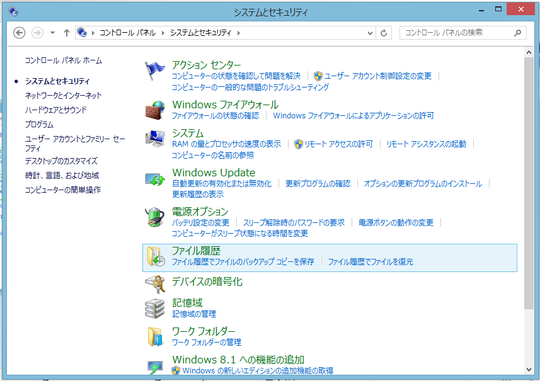The width and height of the screenshot is (540, 381).
Task: Open ユーザー アカウントとファミリー セーフティ category
Action: click(75, 143)
